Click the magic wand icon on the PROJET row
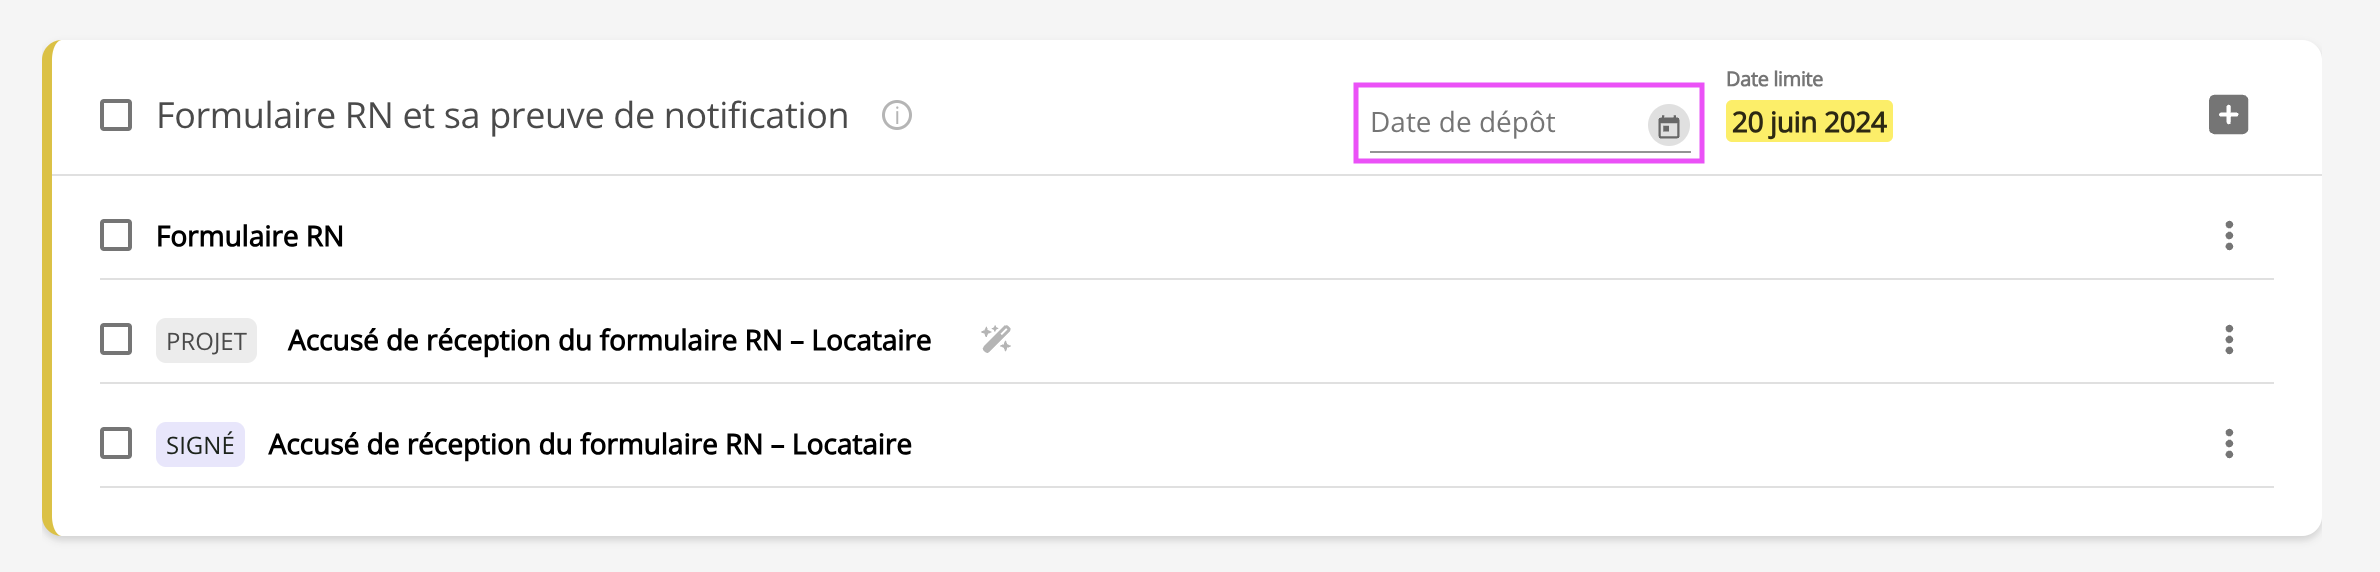 (x=996, y=340)
